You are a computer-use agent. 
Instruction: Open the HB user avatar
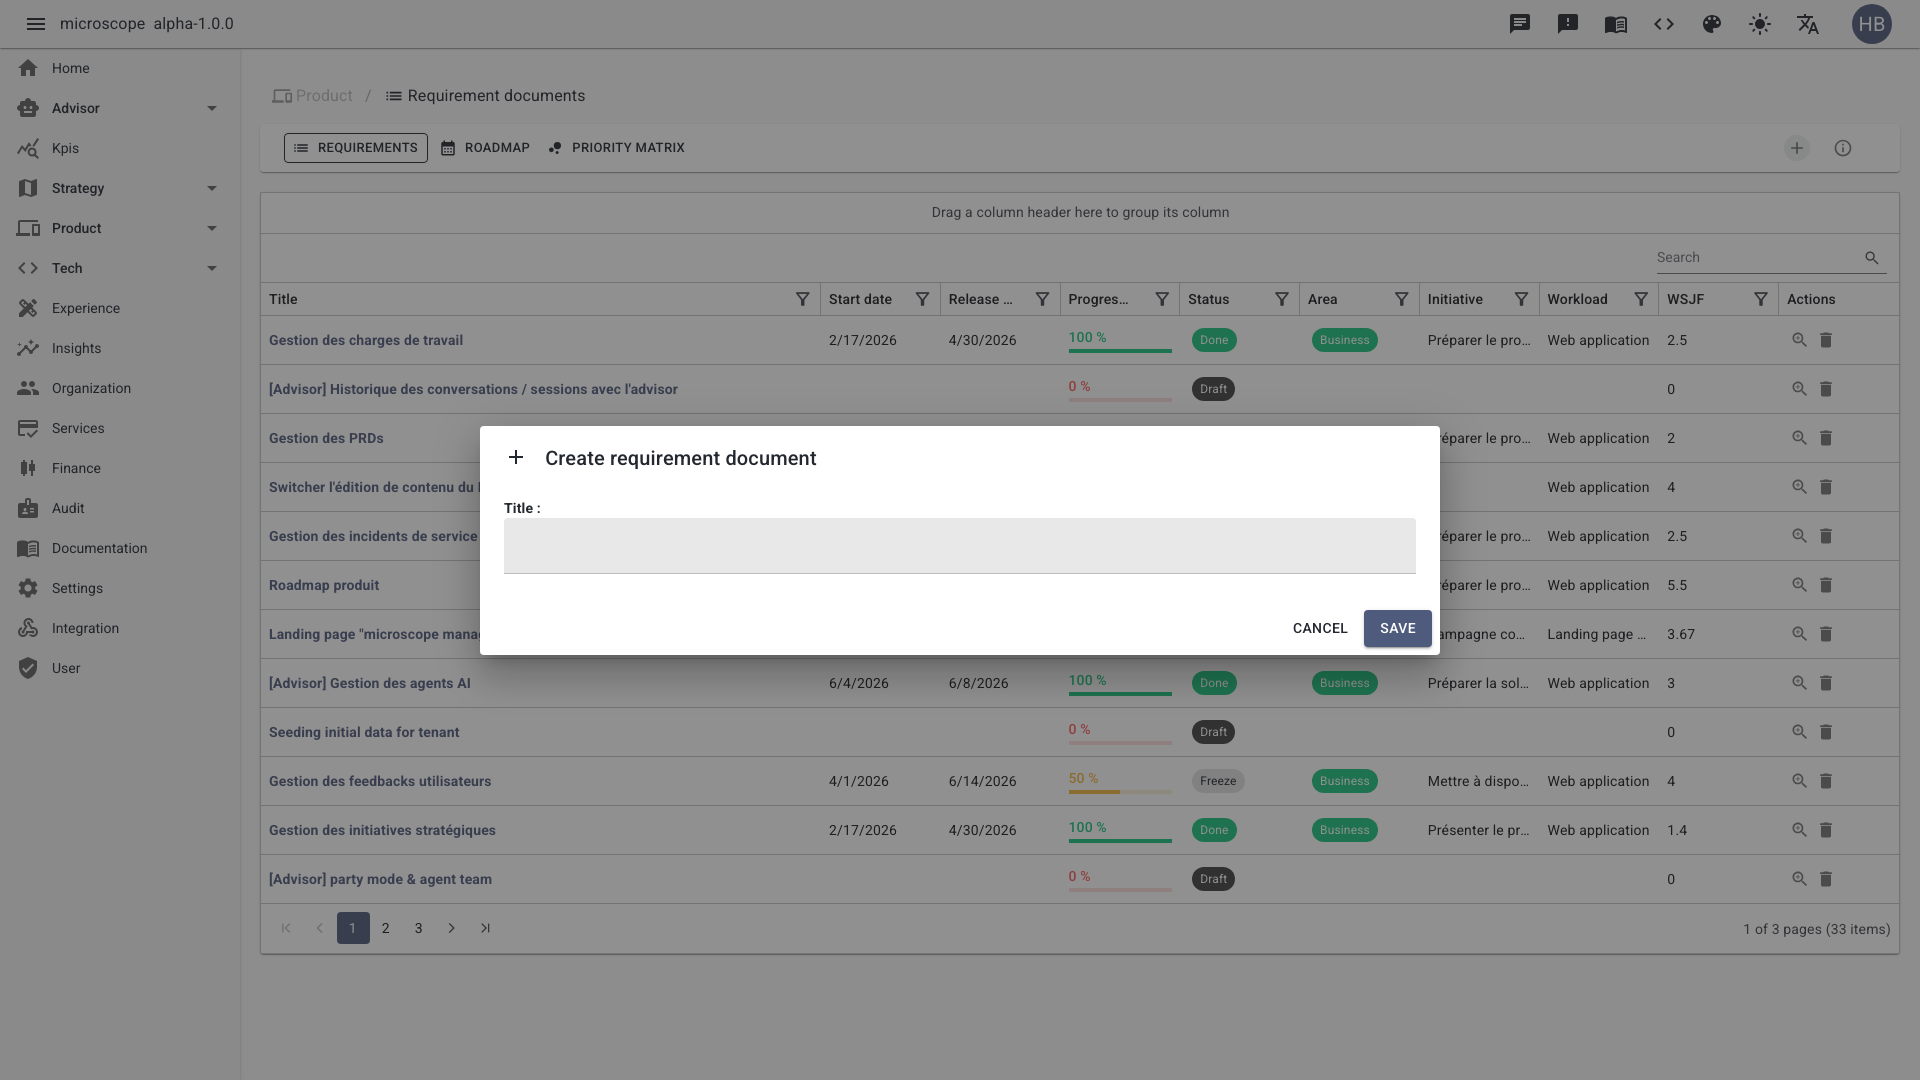1872,24
